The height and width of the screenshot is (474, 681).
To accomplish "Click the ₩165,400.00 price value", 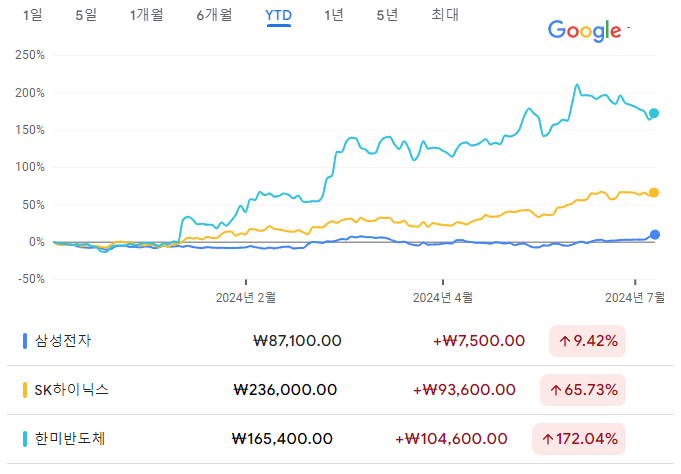I will coord(282,439).
